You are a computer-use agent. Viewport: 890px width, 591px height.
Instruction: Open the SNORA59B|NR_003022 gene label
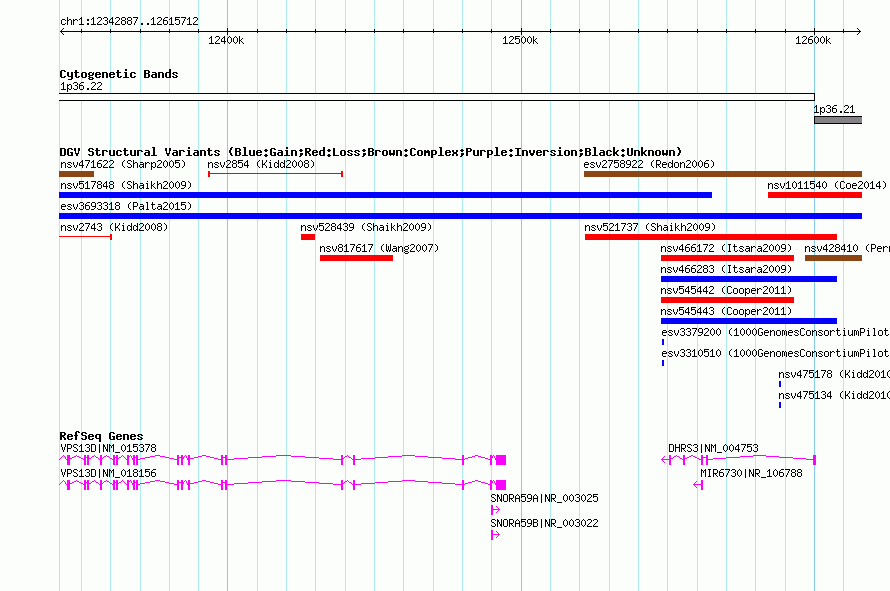pos(544,523)
